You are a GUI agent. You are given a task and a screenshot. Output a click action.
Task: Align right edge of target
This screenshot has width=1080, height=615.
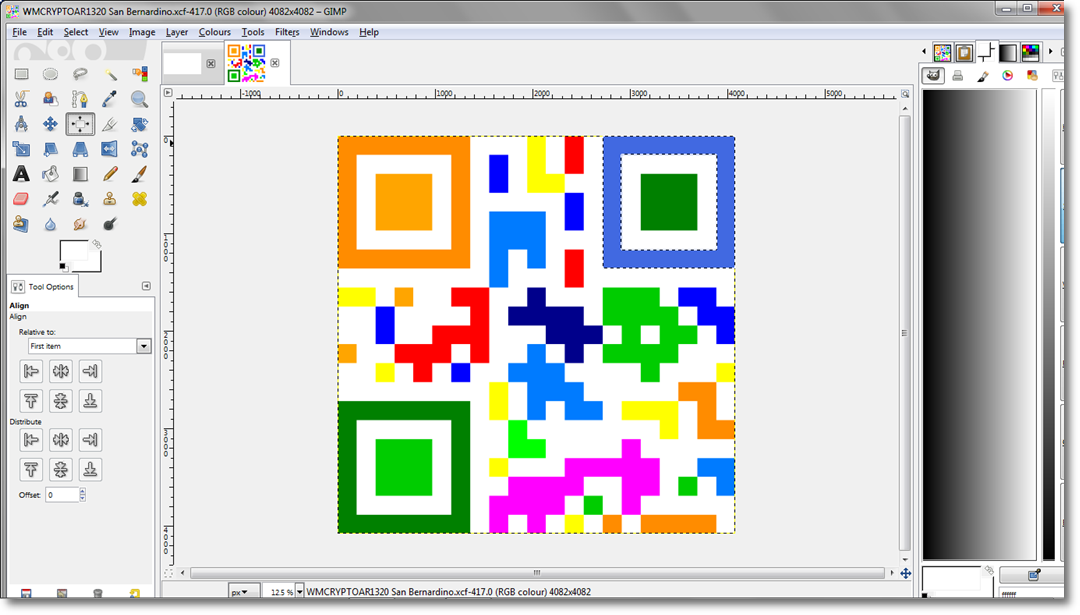tap(90, 371)
